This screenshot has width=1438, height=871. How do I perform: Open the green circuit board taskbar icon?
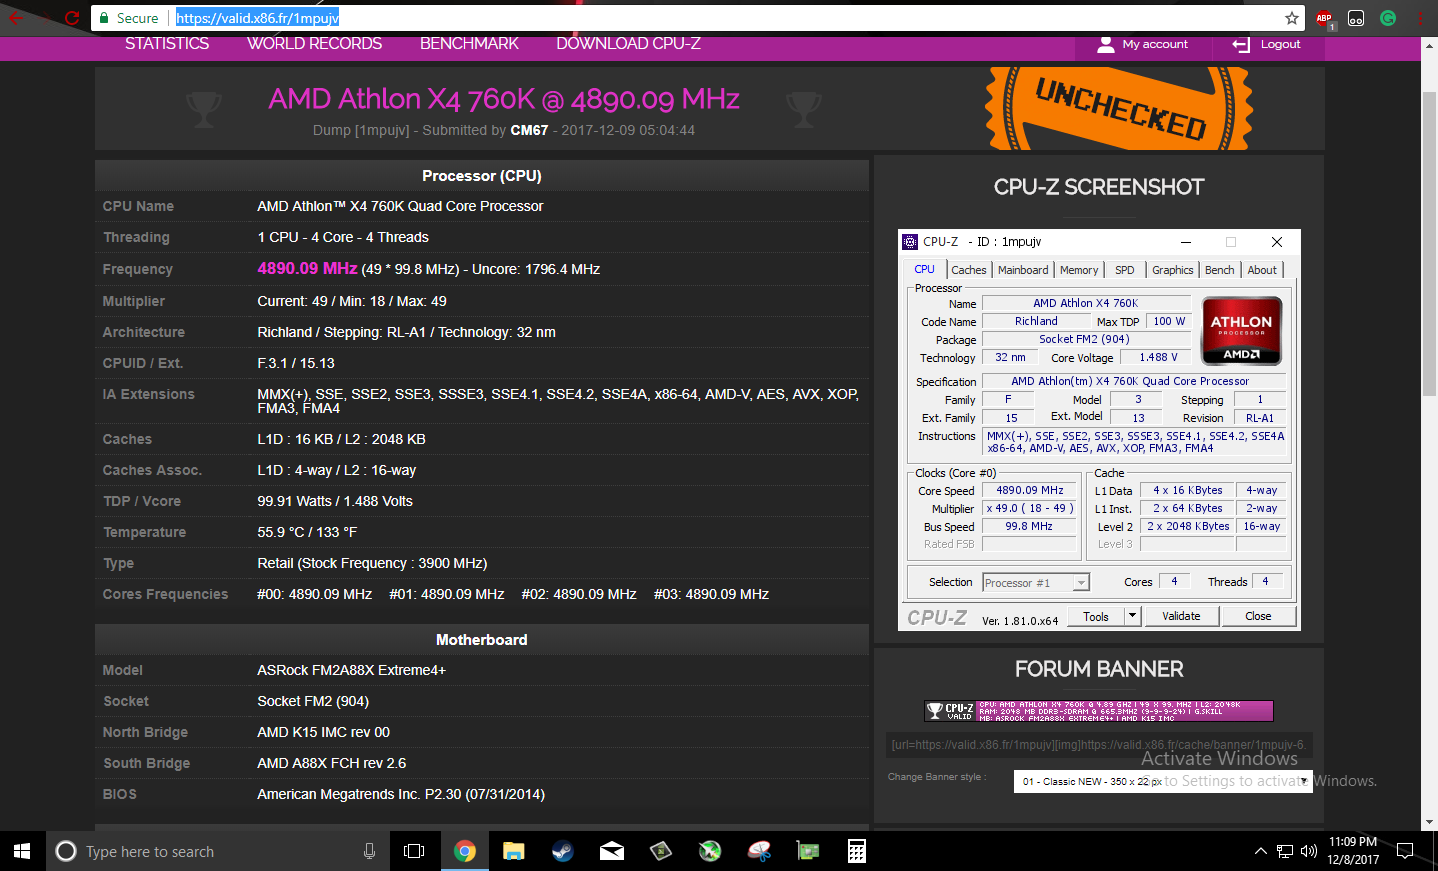click(808, 851)
